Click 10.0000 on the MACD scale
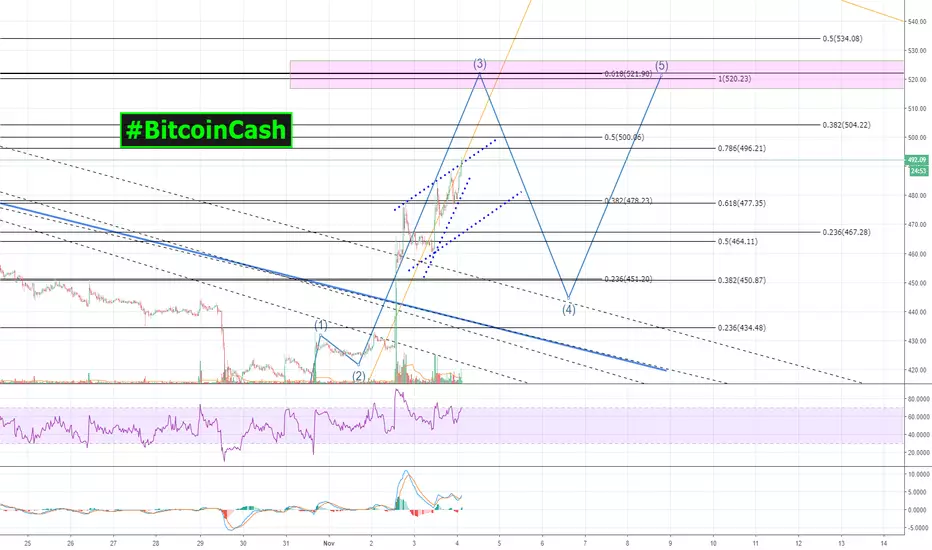Screen dimensions: 932x550 pos(918,474)
